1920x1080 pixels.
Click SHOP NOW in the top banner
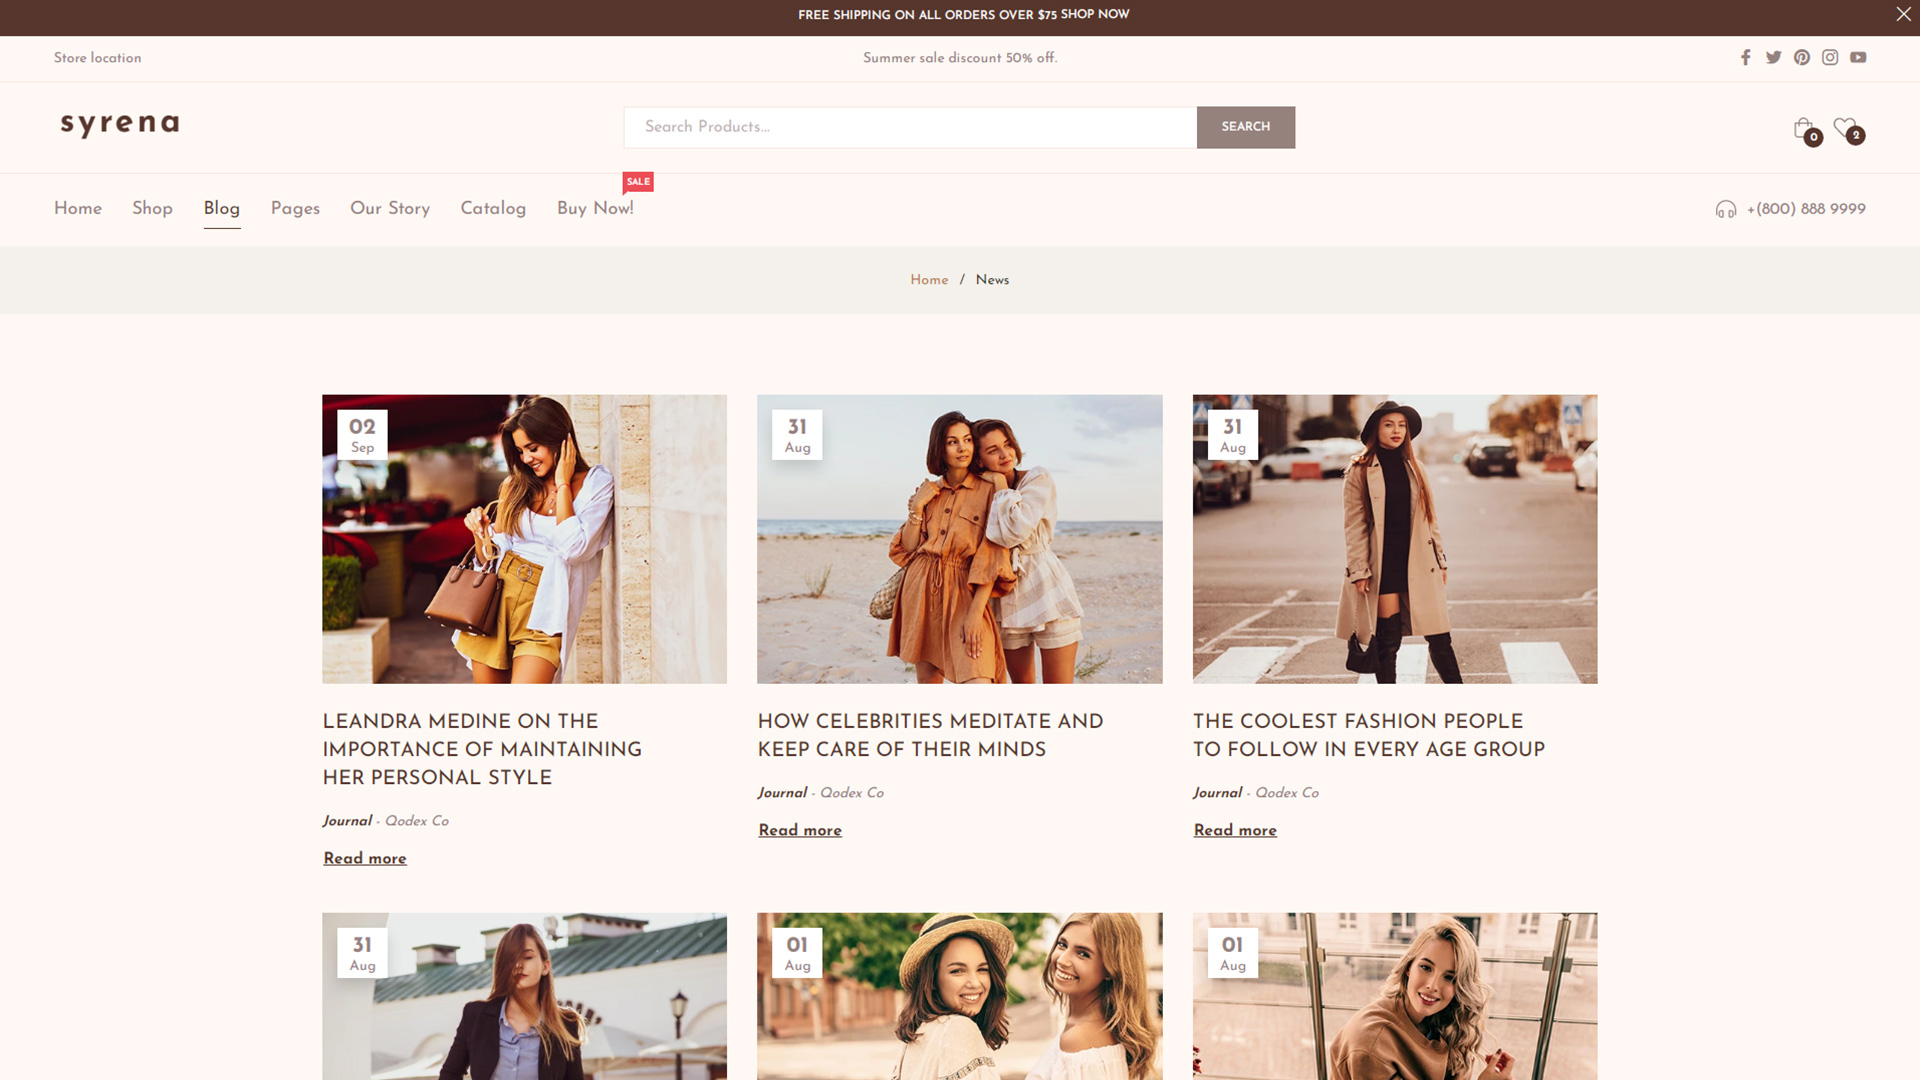(1094, 14)
